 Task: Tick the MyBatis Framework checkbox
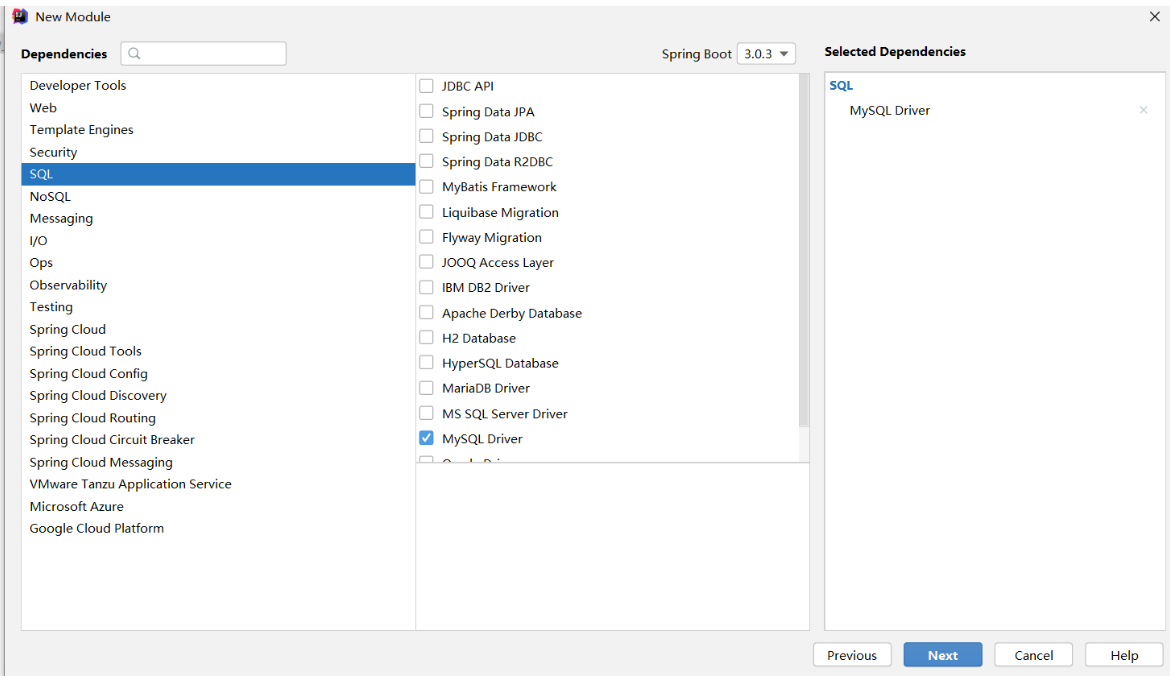click(x=427, y=186)
